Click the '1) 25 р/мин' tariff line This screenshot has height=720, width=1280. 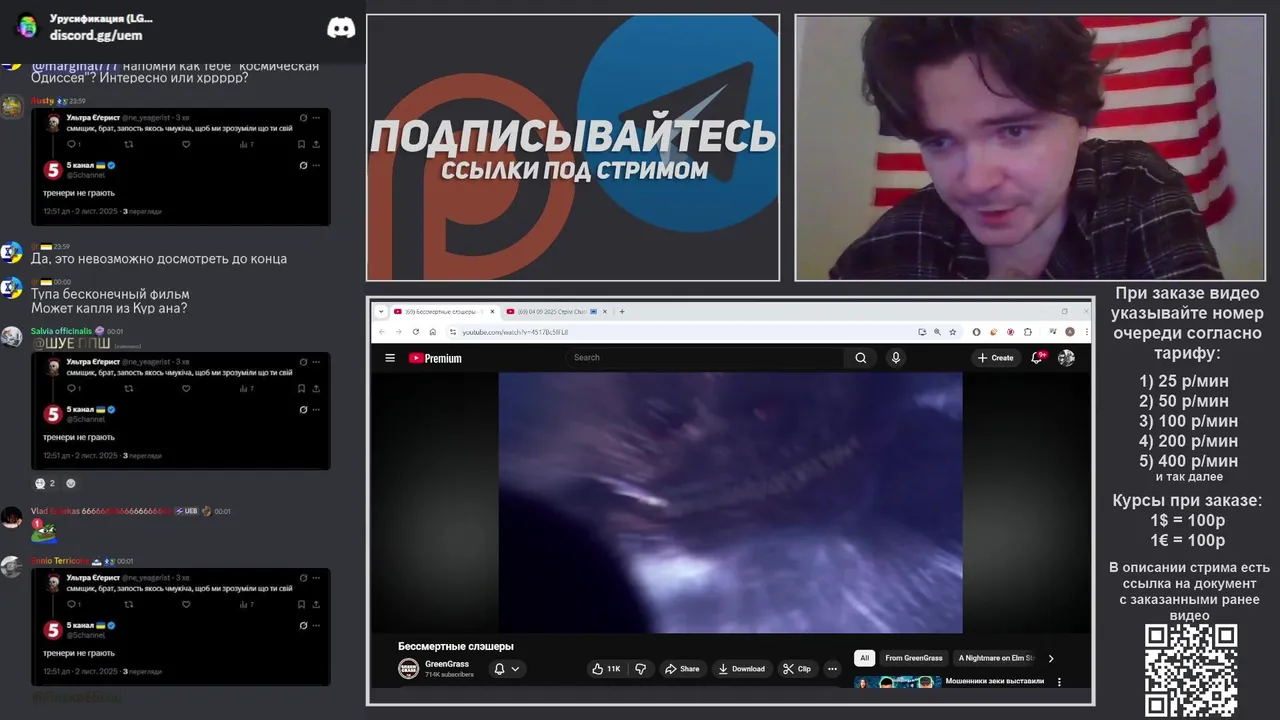[1184, 381]
